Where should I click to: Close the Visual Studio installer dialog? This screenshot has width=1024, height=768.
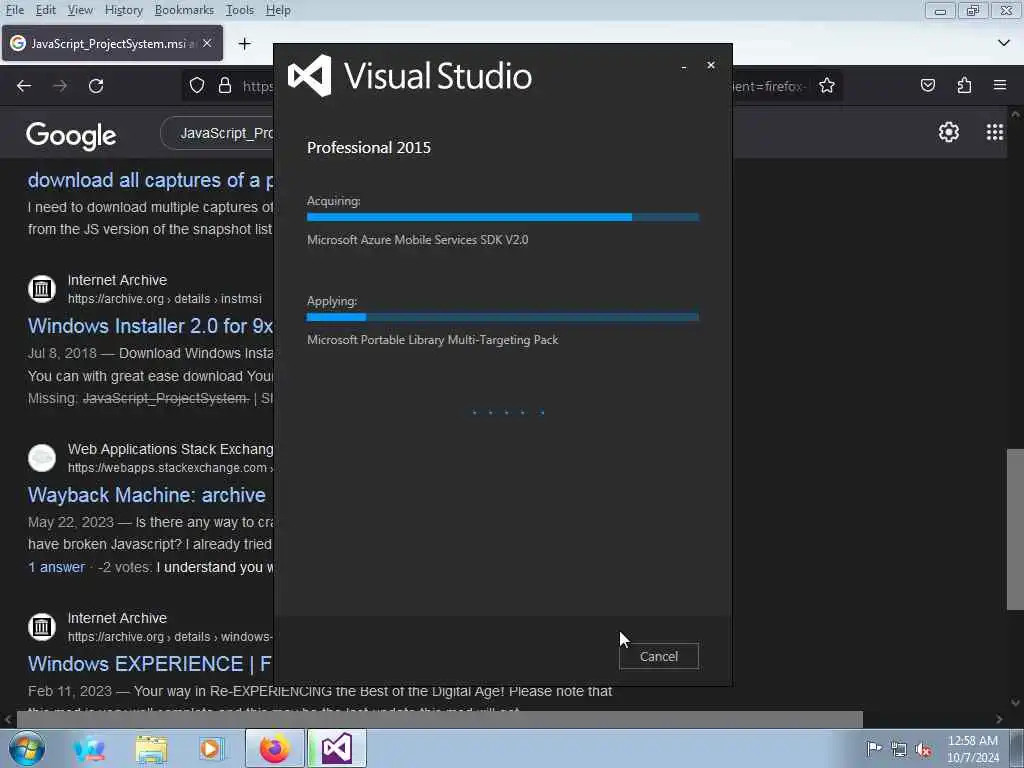[x=711, y=65]
